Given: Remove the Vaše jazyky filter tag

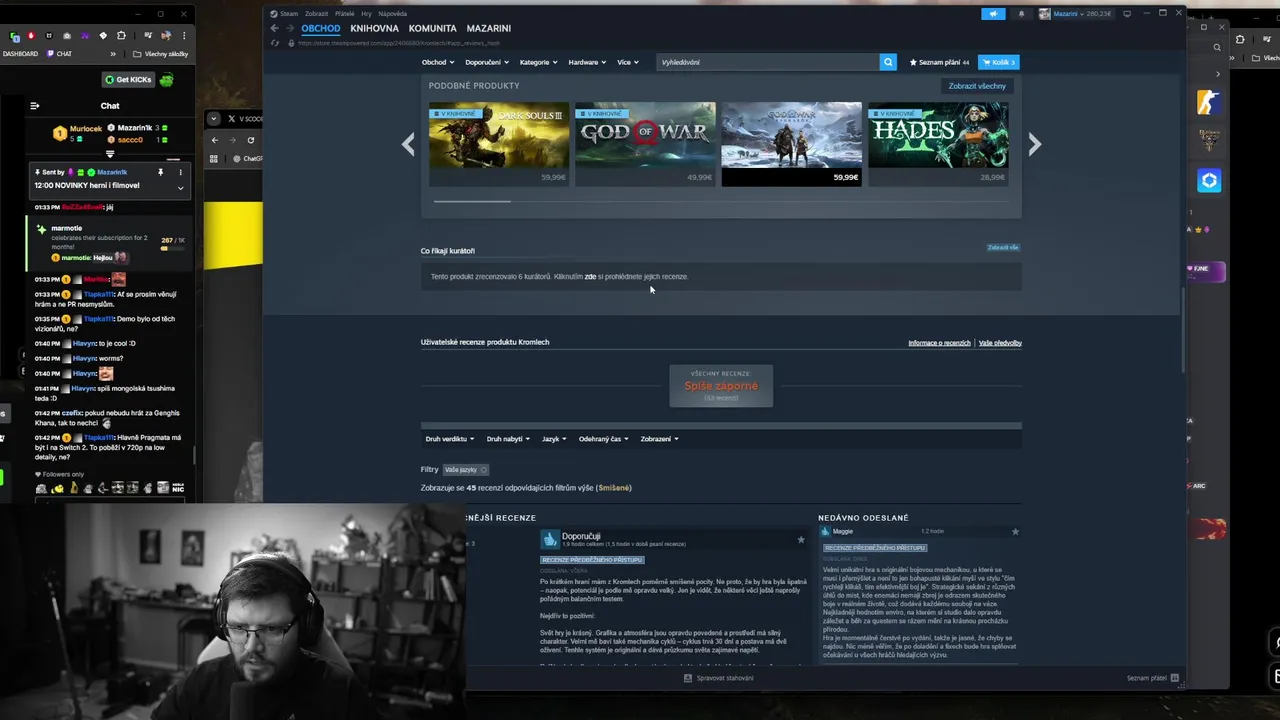Looking at the screenshot, I should click(x=484, y=470).
